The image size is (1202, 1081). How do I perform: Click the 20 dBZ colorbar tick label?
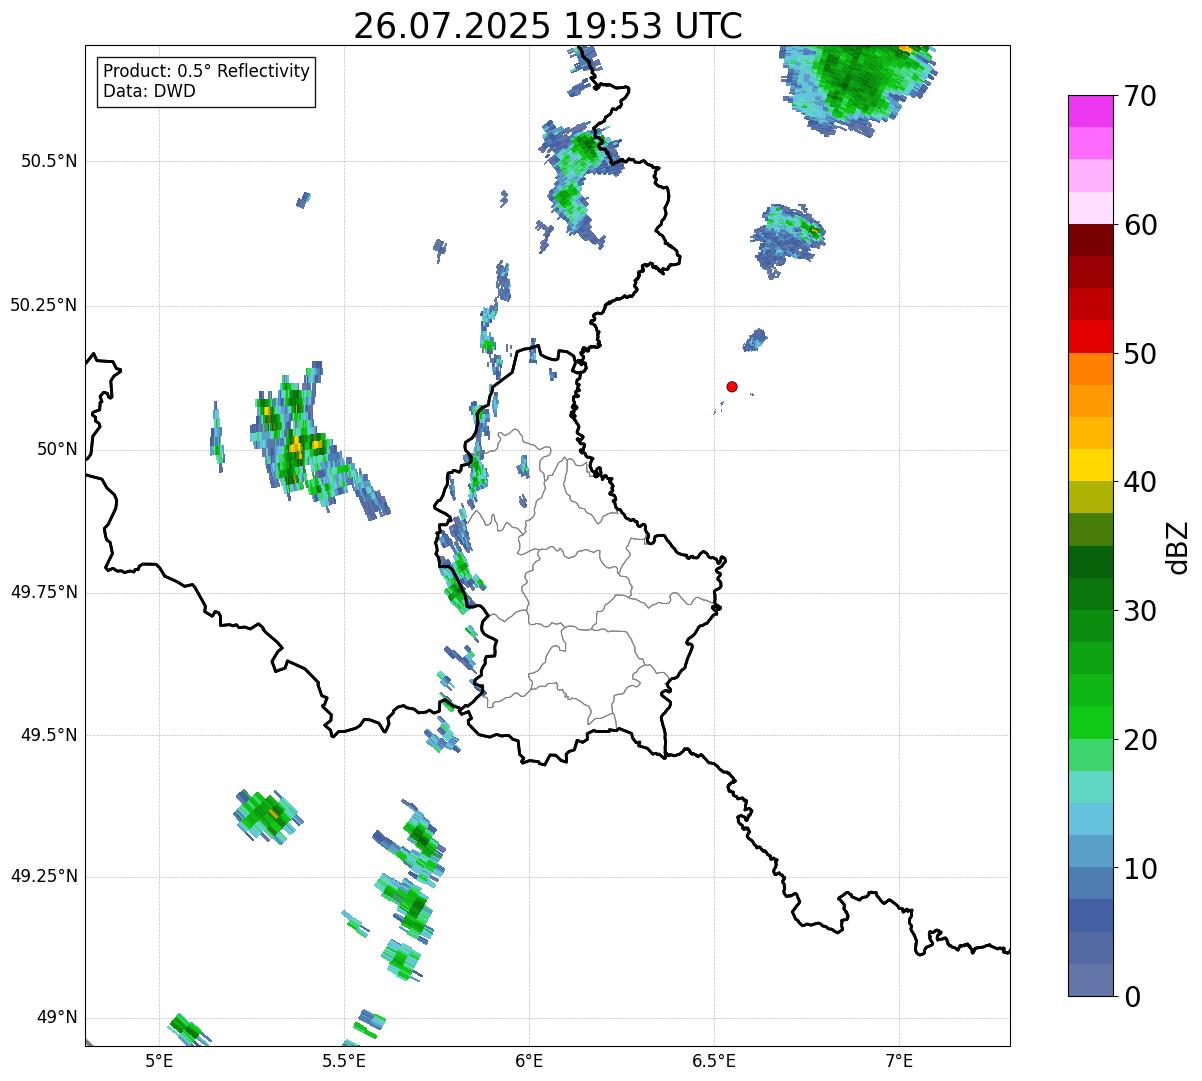(x=1139, y=740)
